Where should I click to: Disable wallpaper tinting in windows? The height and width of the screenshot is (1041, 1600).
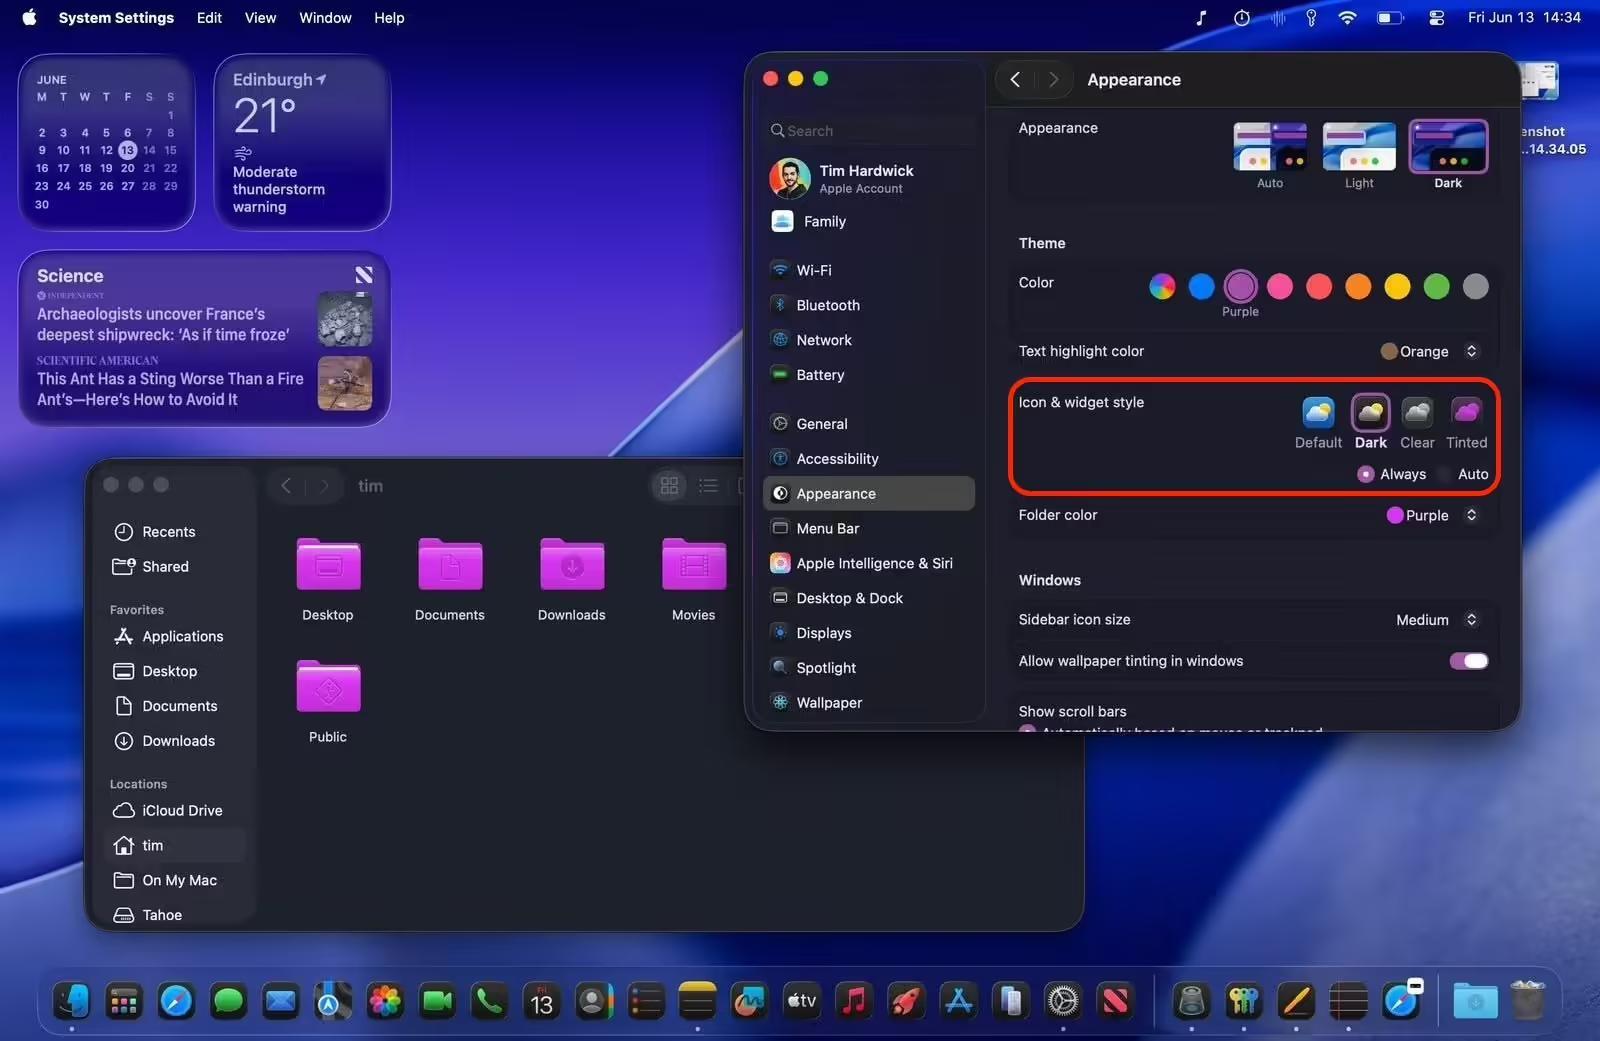tap(1468, 661)
